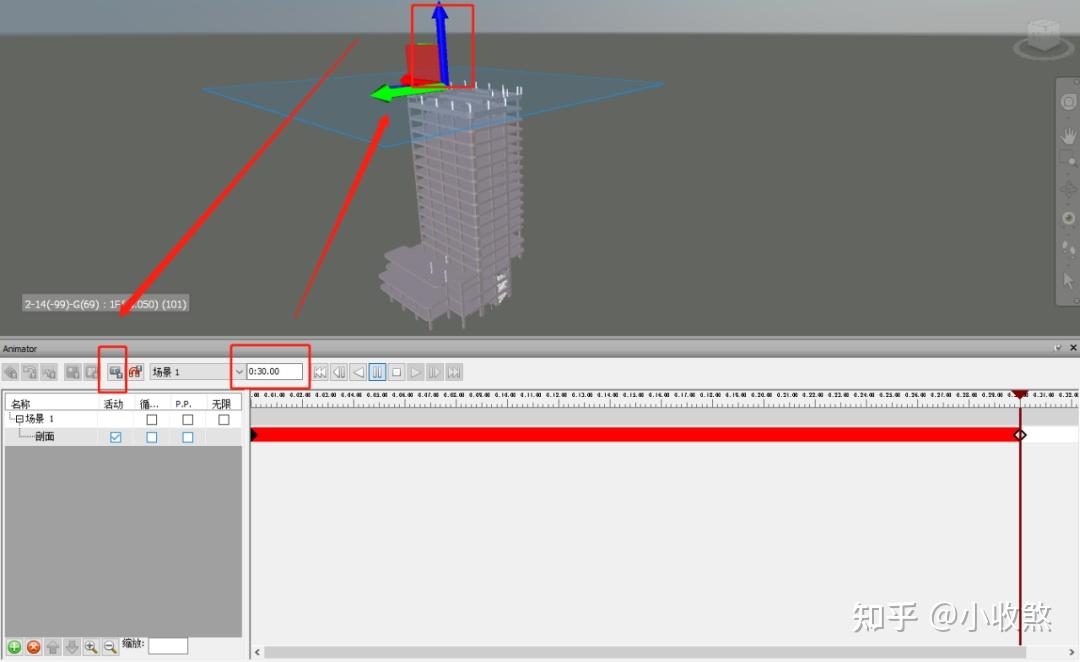The image size is (1080, 662).
Task: Click the animation toggle icon beside capture keyframe
Action: pyautogui.click(x=136, y=371)
